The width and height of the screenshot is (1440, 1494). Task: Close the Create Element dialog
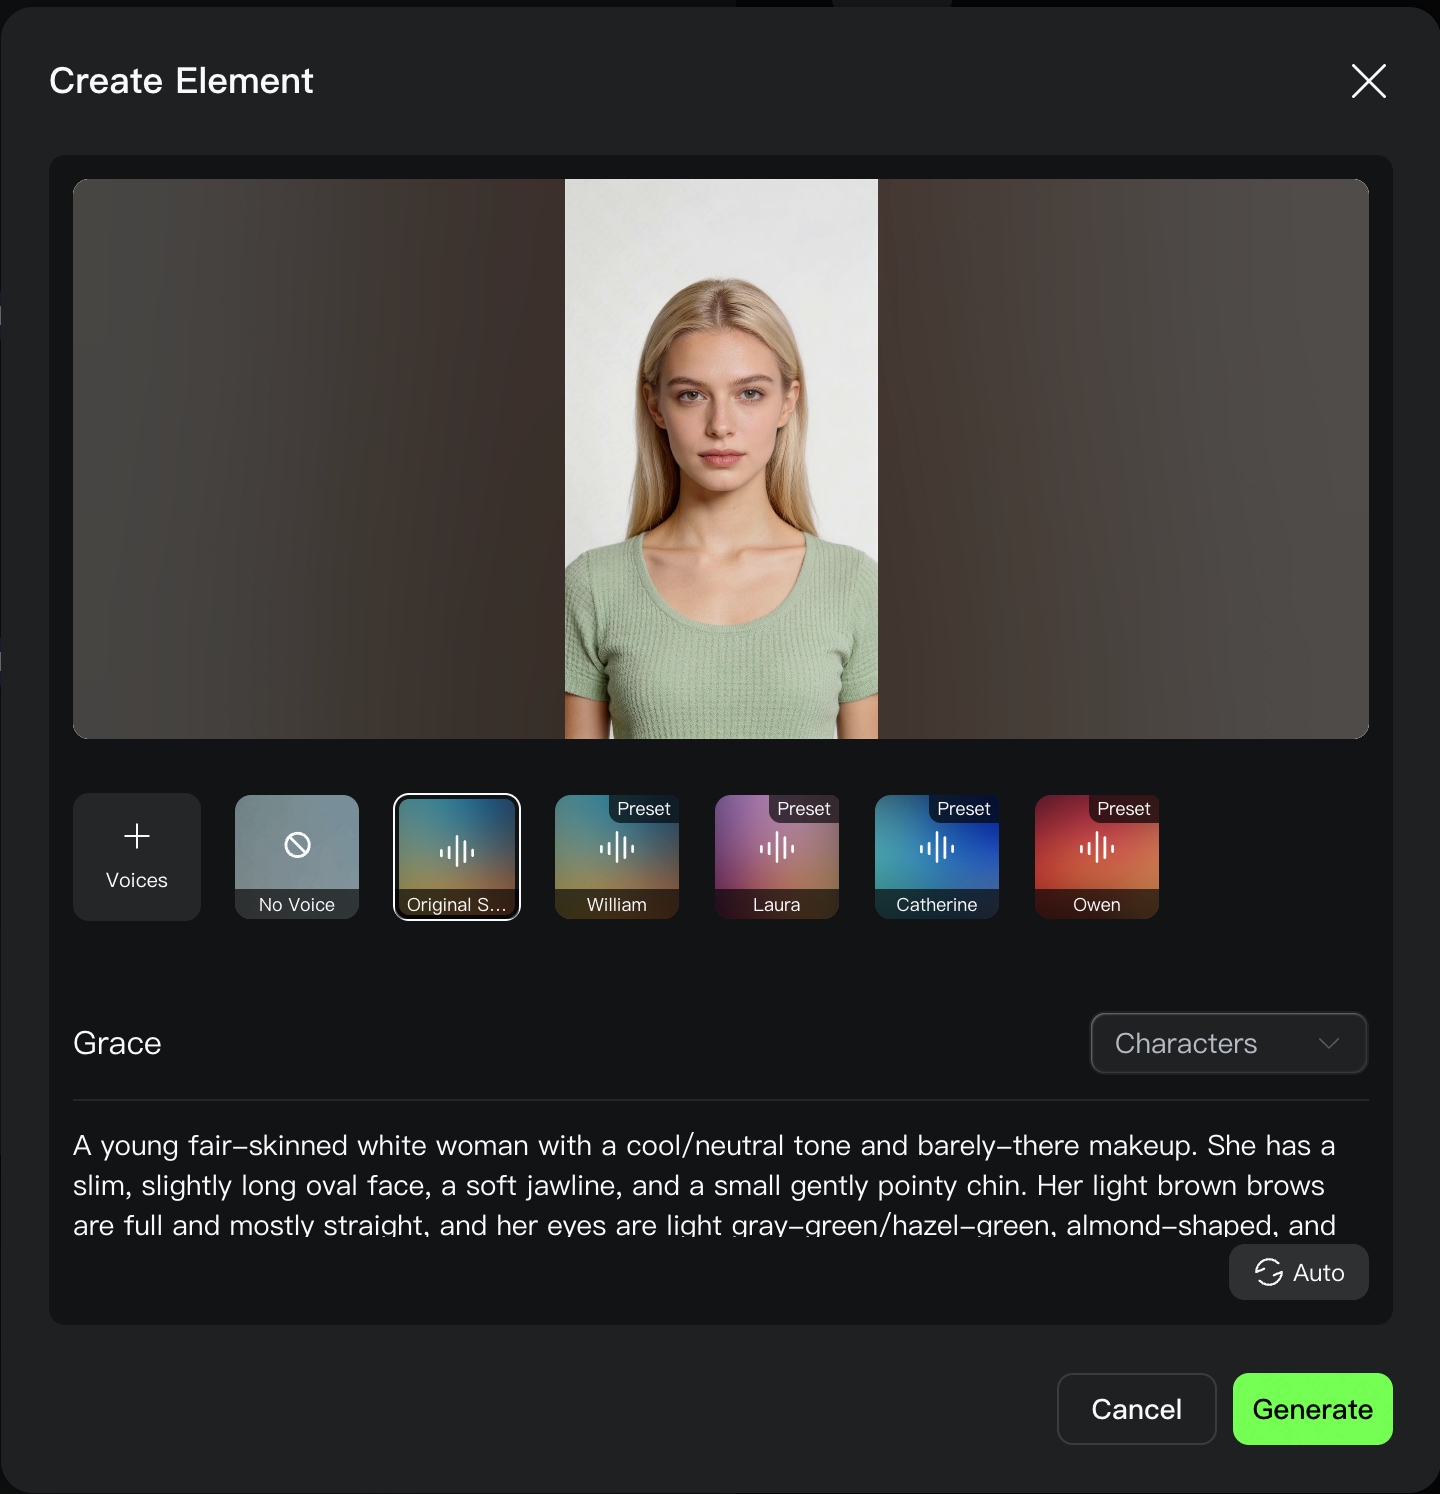[1368, 81]
